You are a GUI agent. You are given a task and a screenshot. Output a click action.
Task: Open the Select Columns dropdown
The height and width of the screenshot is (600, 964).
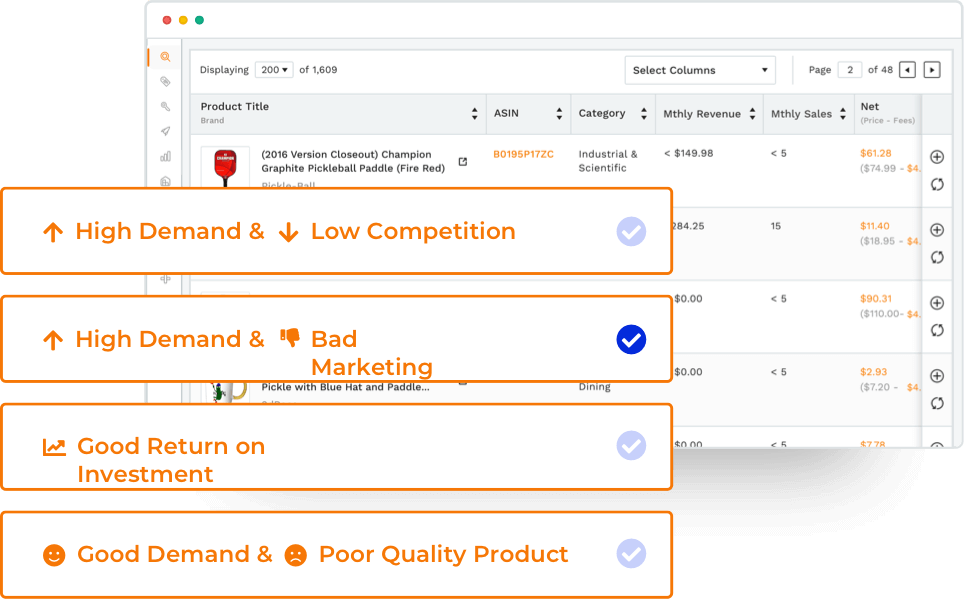coord(700,70)
